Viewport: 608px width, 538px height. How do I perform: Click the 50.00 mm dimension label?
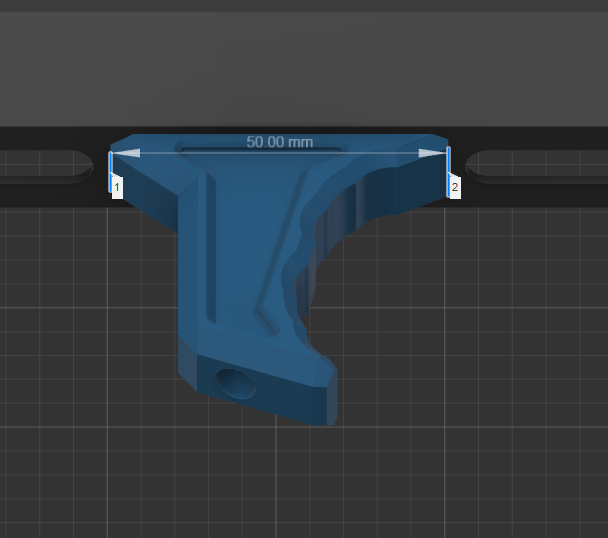click(280, 142)
